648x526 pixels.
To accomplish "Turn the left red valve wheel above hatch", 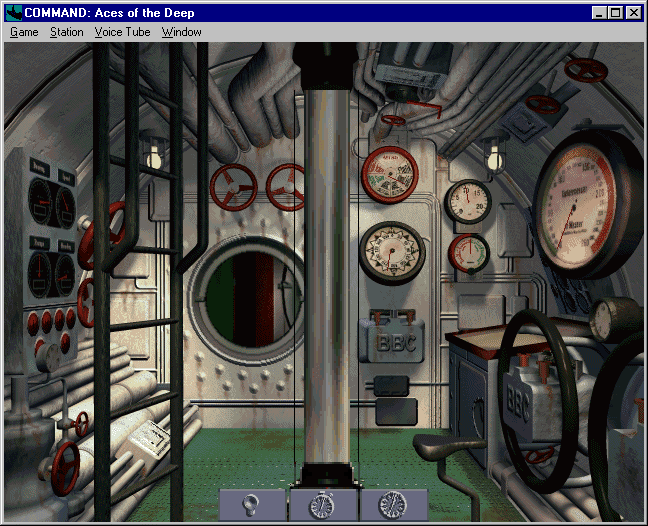I will click(233, 187).
